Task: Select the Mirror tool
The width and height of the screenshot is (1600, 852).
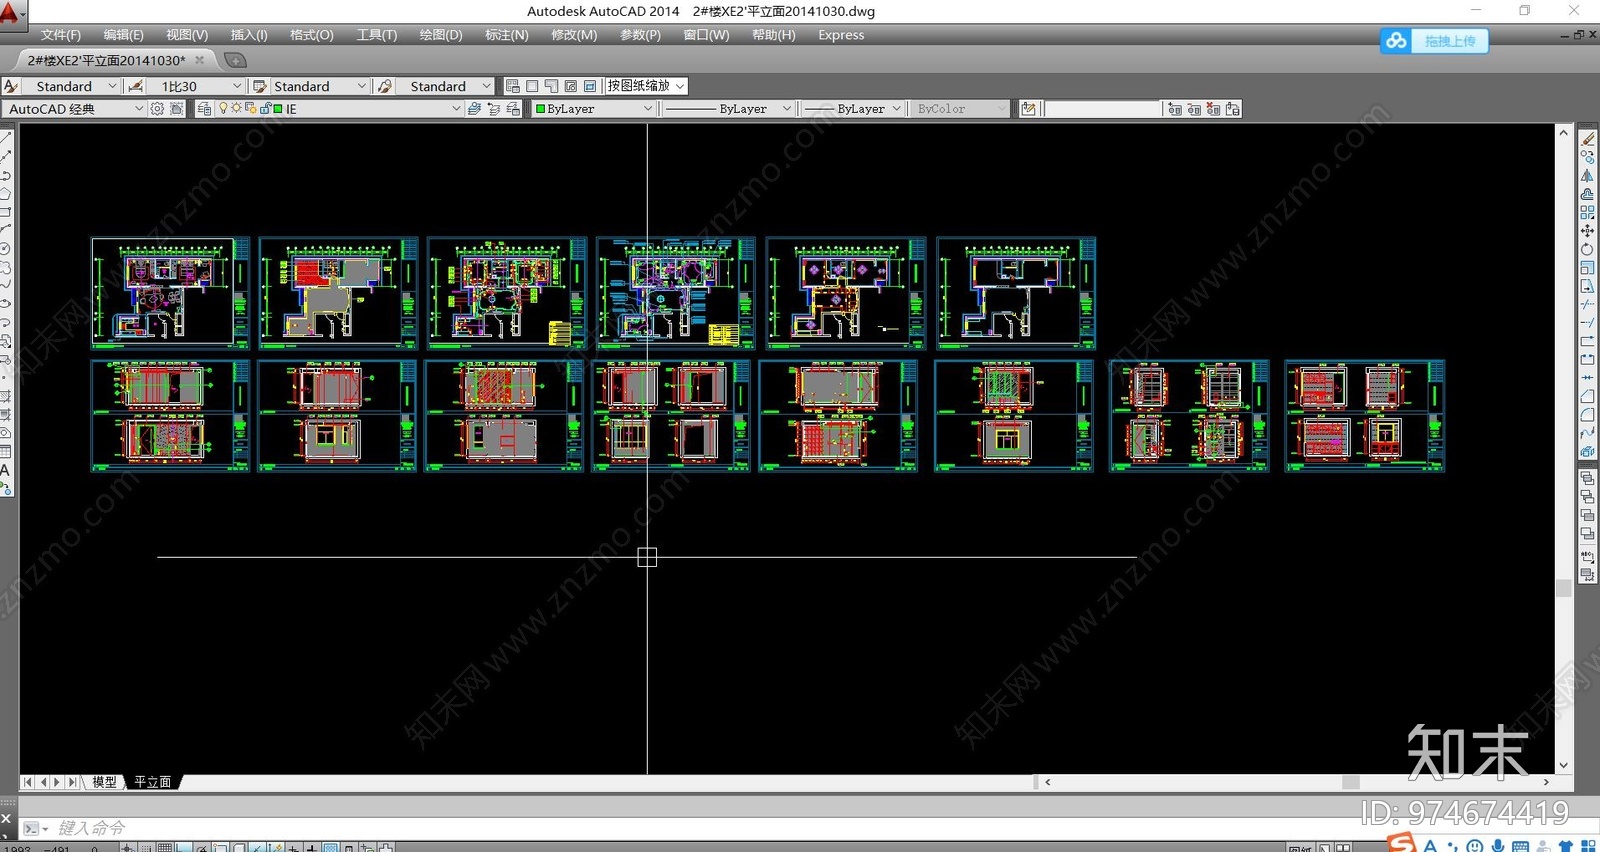Action: coord(1587,176)
